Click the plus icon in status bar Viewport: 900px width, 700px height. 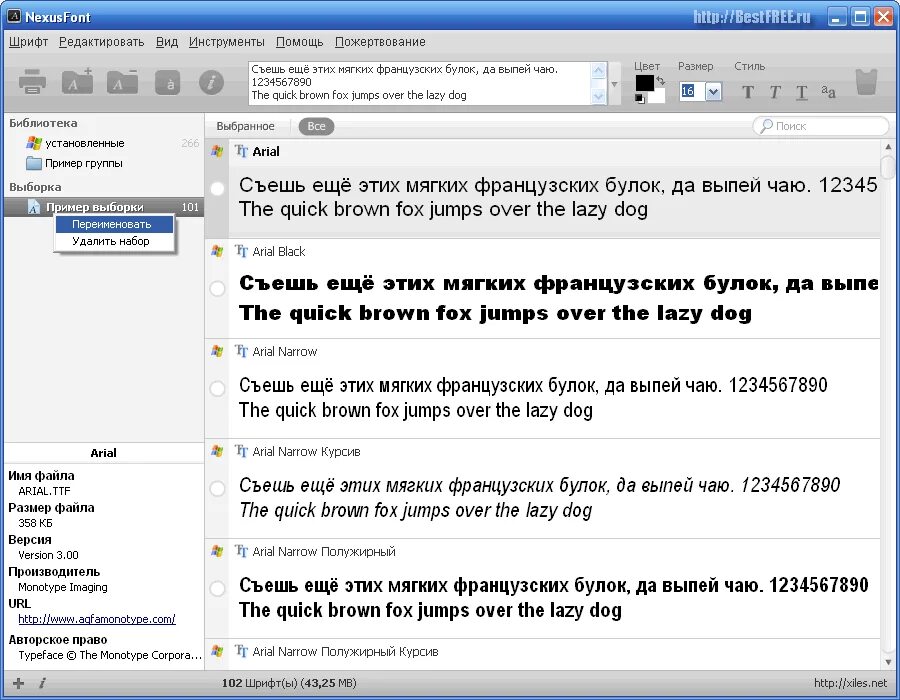[18, 683]
